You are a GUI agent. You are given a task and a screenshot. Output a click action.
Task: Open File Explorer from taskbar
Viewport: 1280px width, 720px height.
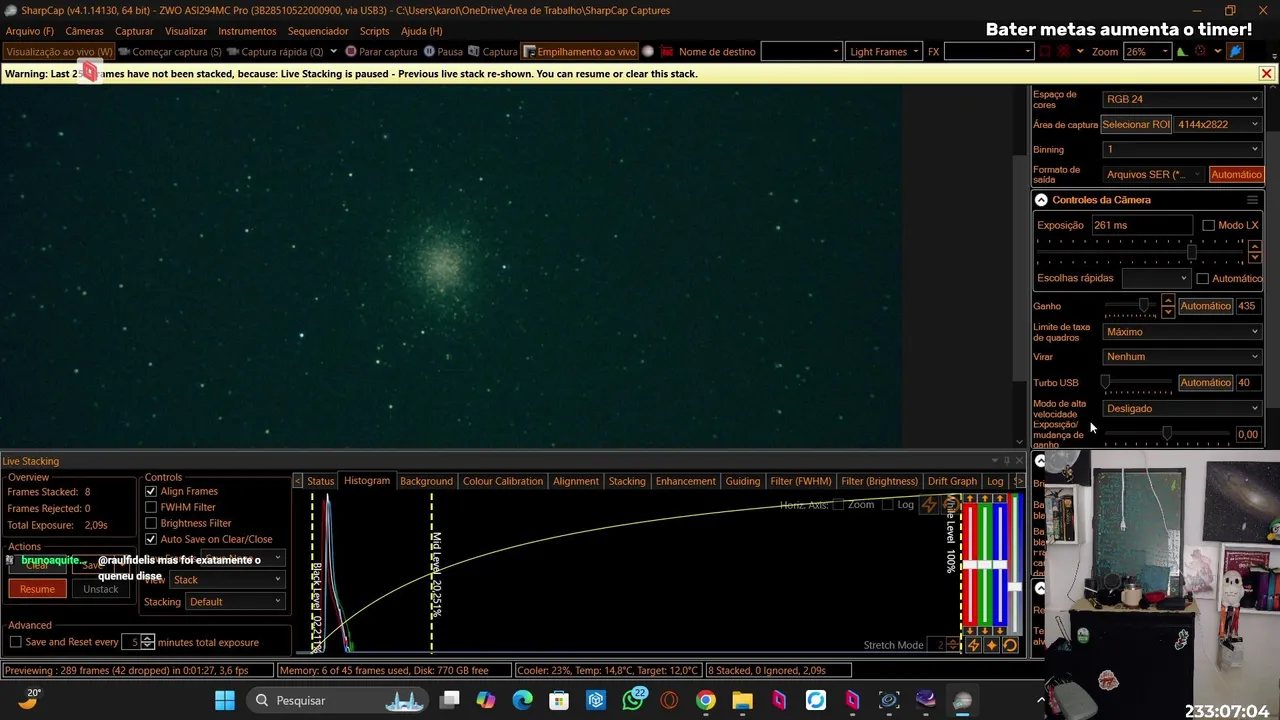[x=742, y=700]
